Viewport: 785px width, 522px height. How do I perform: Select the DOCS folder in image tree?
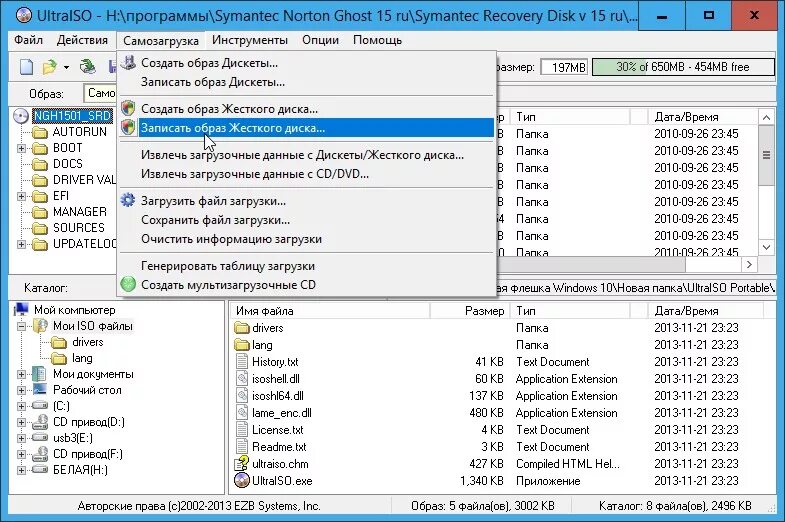pos(68,164)
